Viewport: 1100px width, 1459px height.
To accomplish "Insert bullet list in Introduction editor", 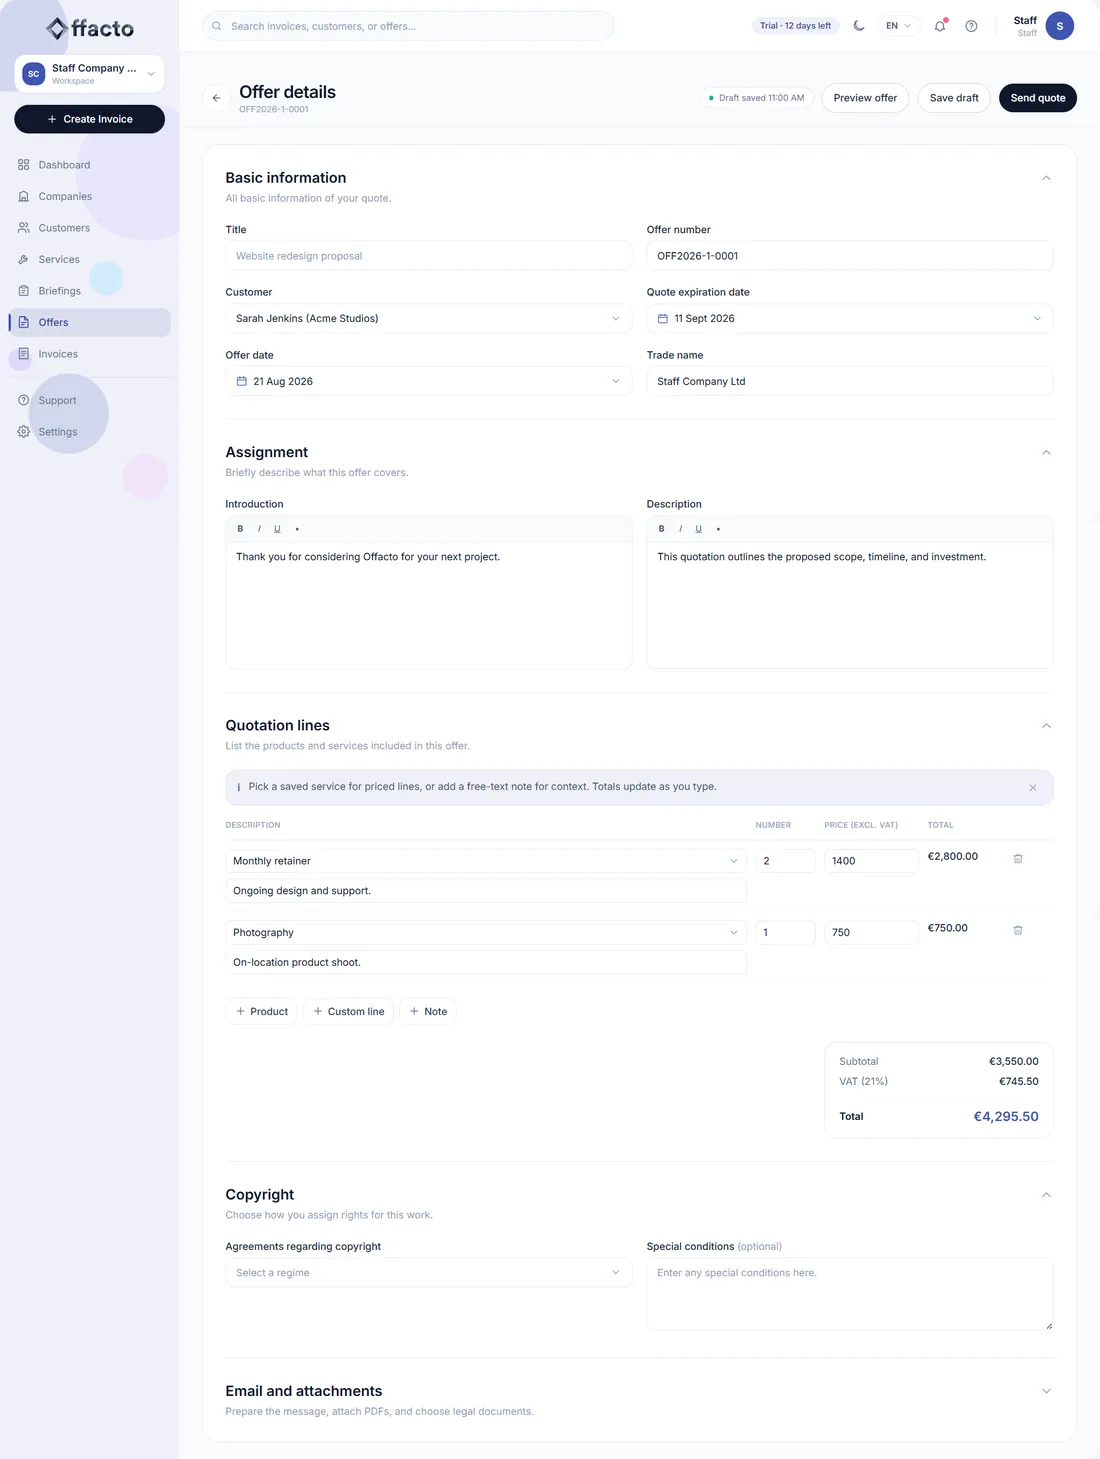I will point(297,529).
